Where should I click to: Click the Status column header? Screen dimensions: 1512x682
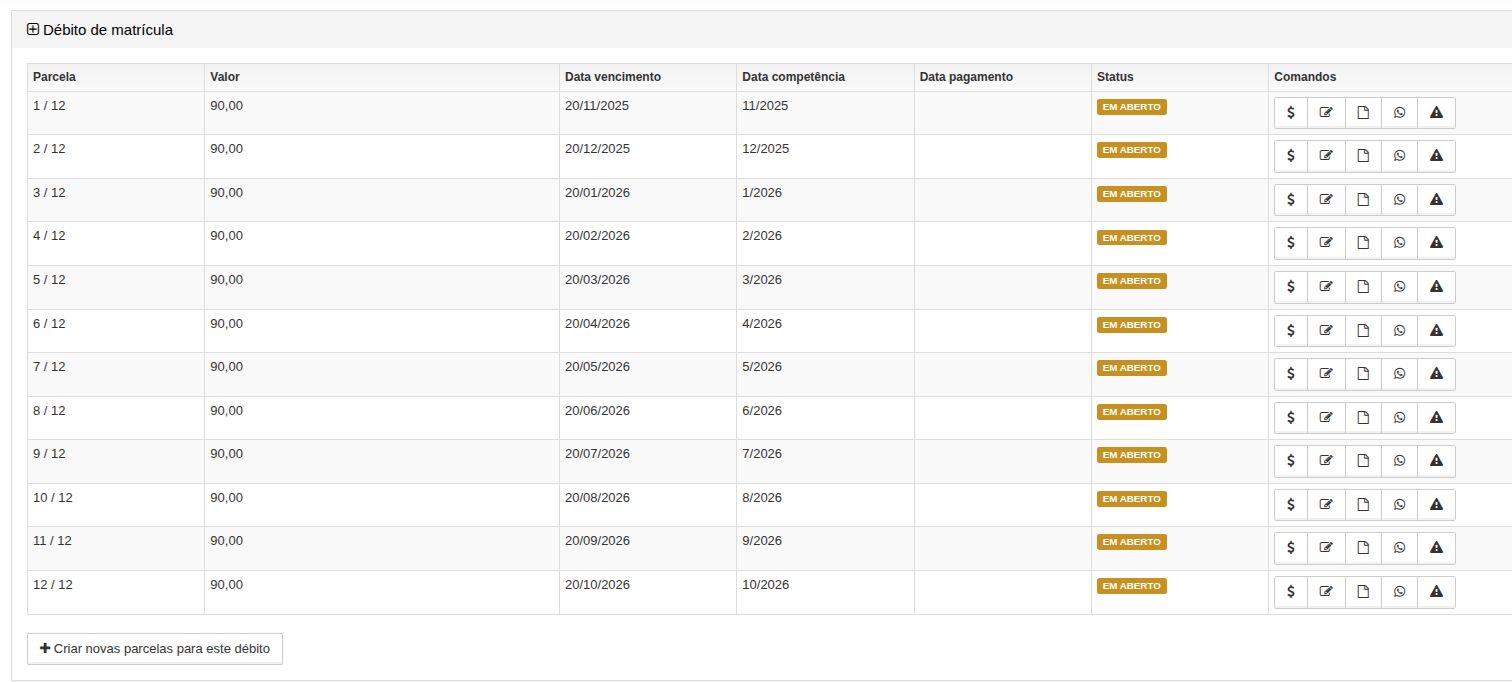[x=1115, y=77]
